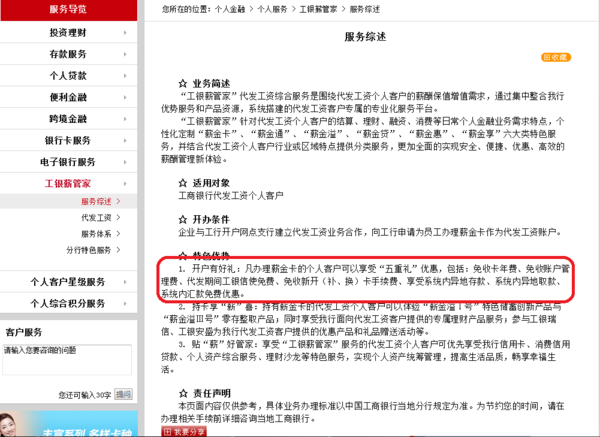Click the text 工商银行代发工资个人客户
The width and height of the screenshot is (600, 437).
(x=231, y=196)
